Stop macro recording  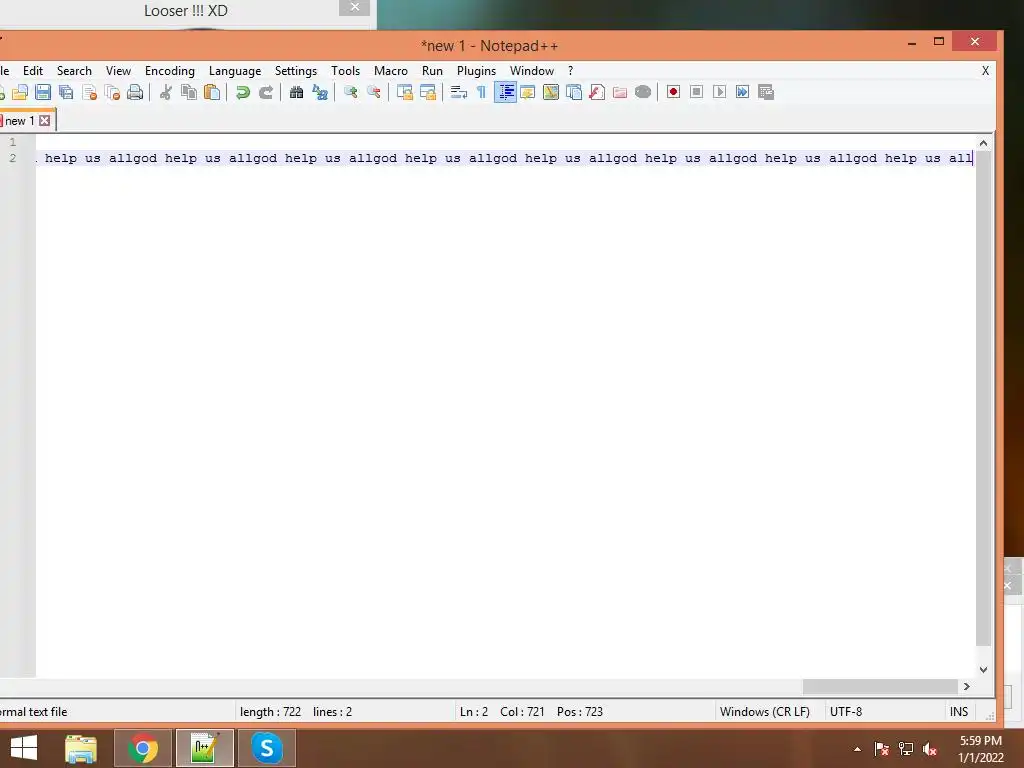click(696, 92)
